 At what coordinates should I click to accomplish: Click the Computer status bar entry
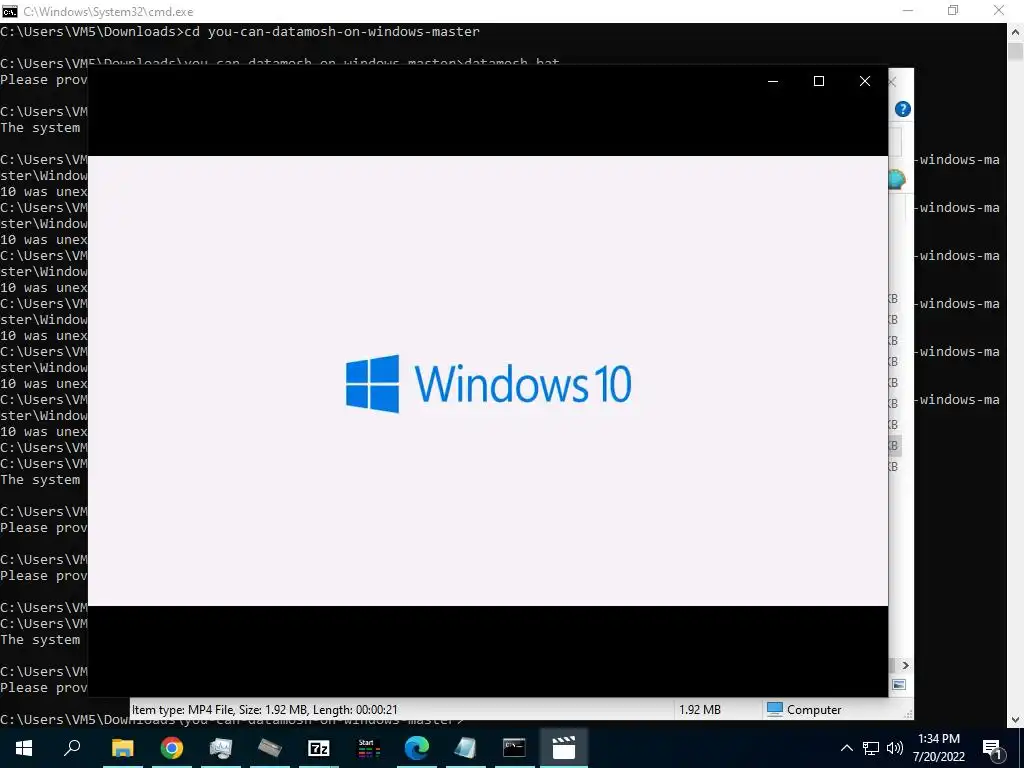pyautogui.click(x=804, y=709)
